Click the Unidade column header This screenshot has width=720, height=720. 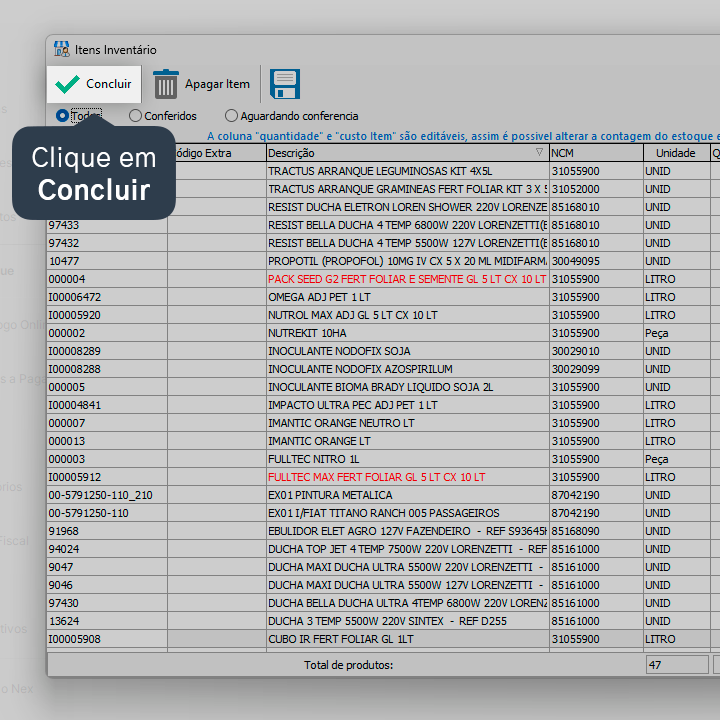(676, 153)
